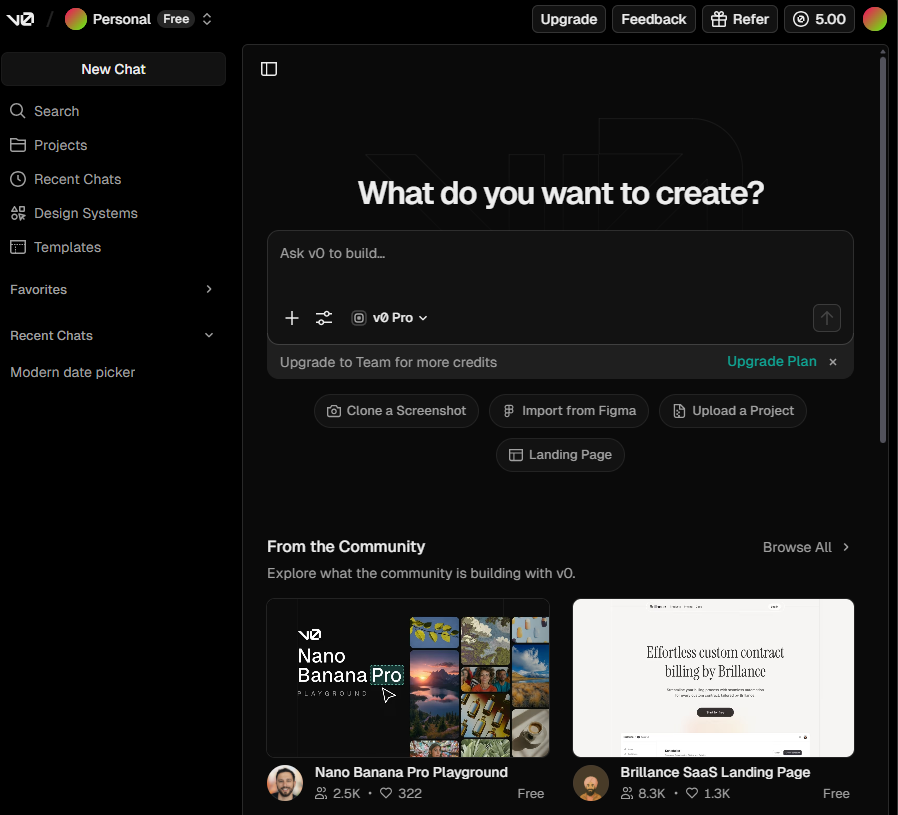The image size is (898, 815).
Task: Click the v0 logo icon
Action: pos(20,19)
